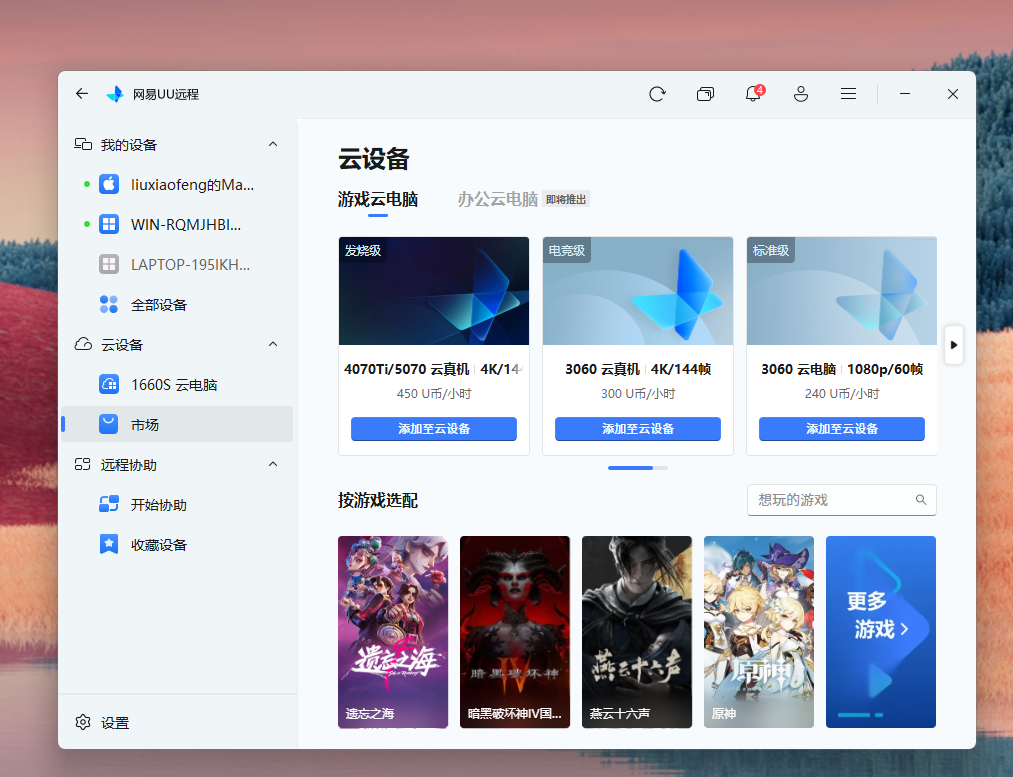The width and height of the screenshot is (1013, 777).
Task: Click the 300 U币/小时 price text
Action: click(x=638, y=394)
